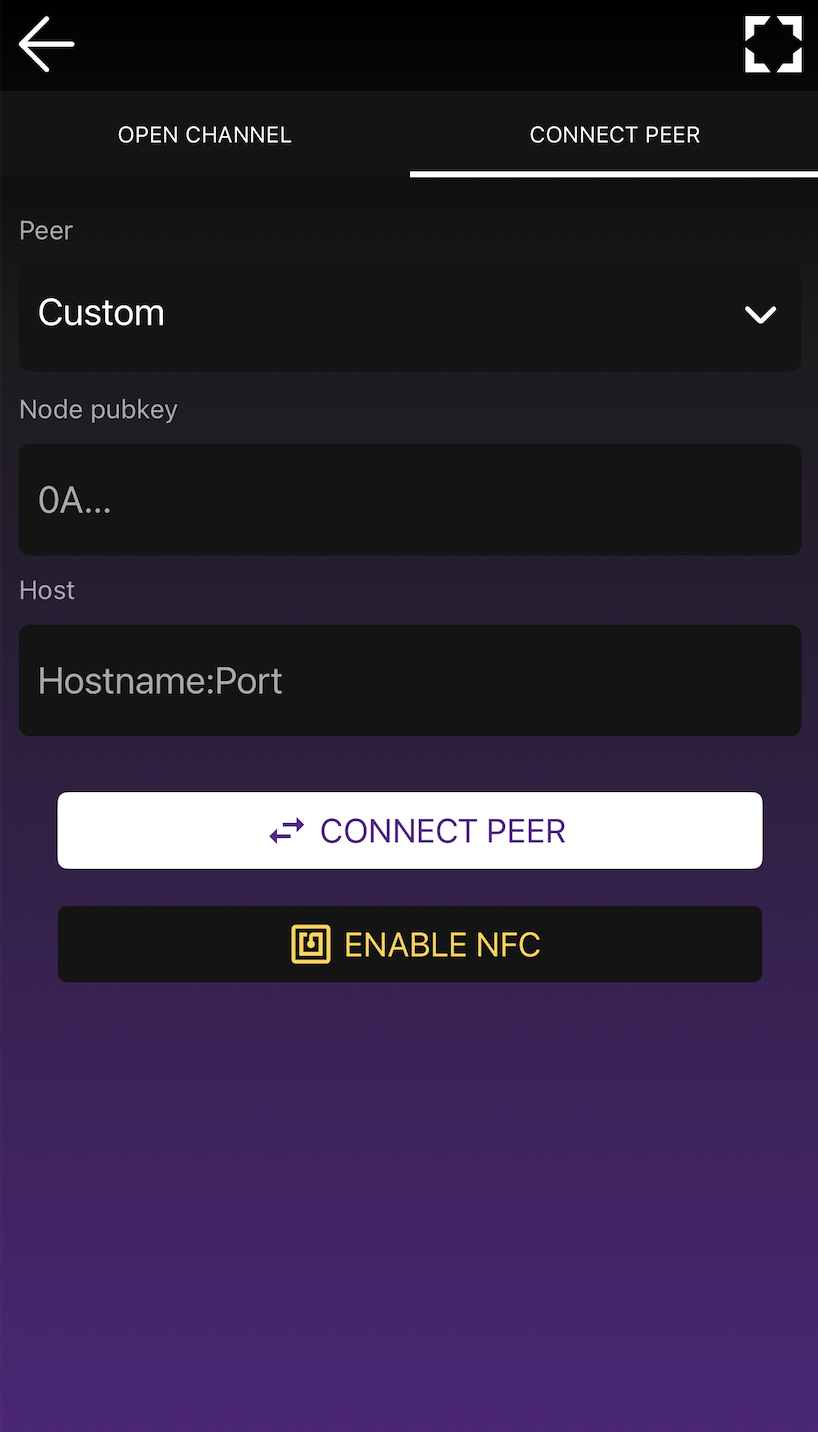Tap the yellow NFC chip icon
The width and height of the screenshot is (818, 1432).
point(311,944)
